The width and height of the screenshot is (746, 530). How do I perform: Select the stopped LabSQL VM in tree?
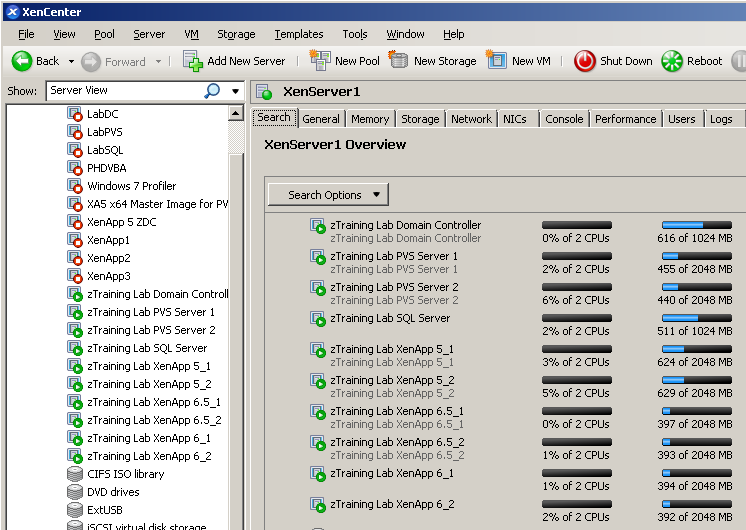click(x=104, y=150)
